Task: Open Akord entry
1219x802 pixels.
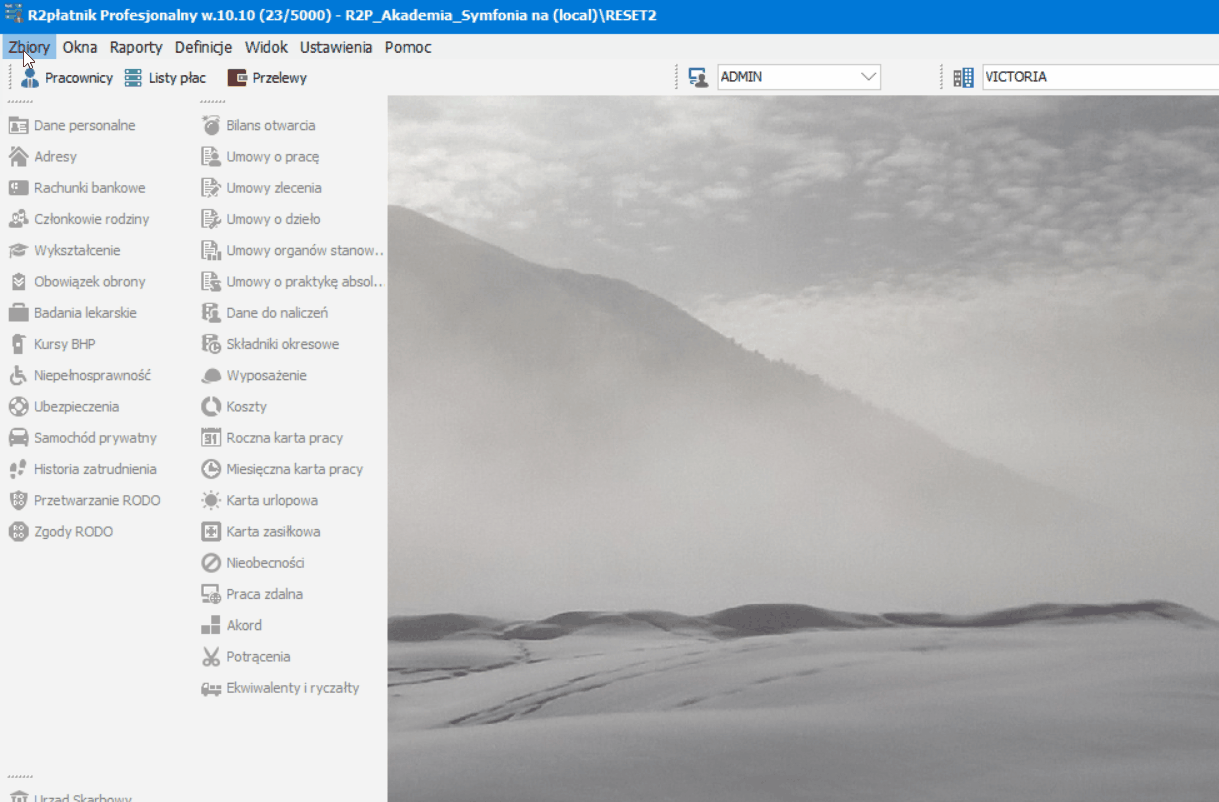Action: [232, 626]
